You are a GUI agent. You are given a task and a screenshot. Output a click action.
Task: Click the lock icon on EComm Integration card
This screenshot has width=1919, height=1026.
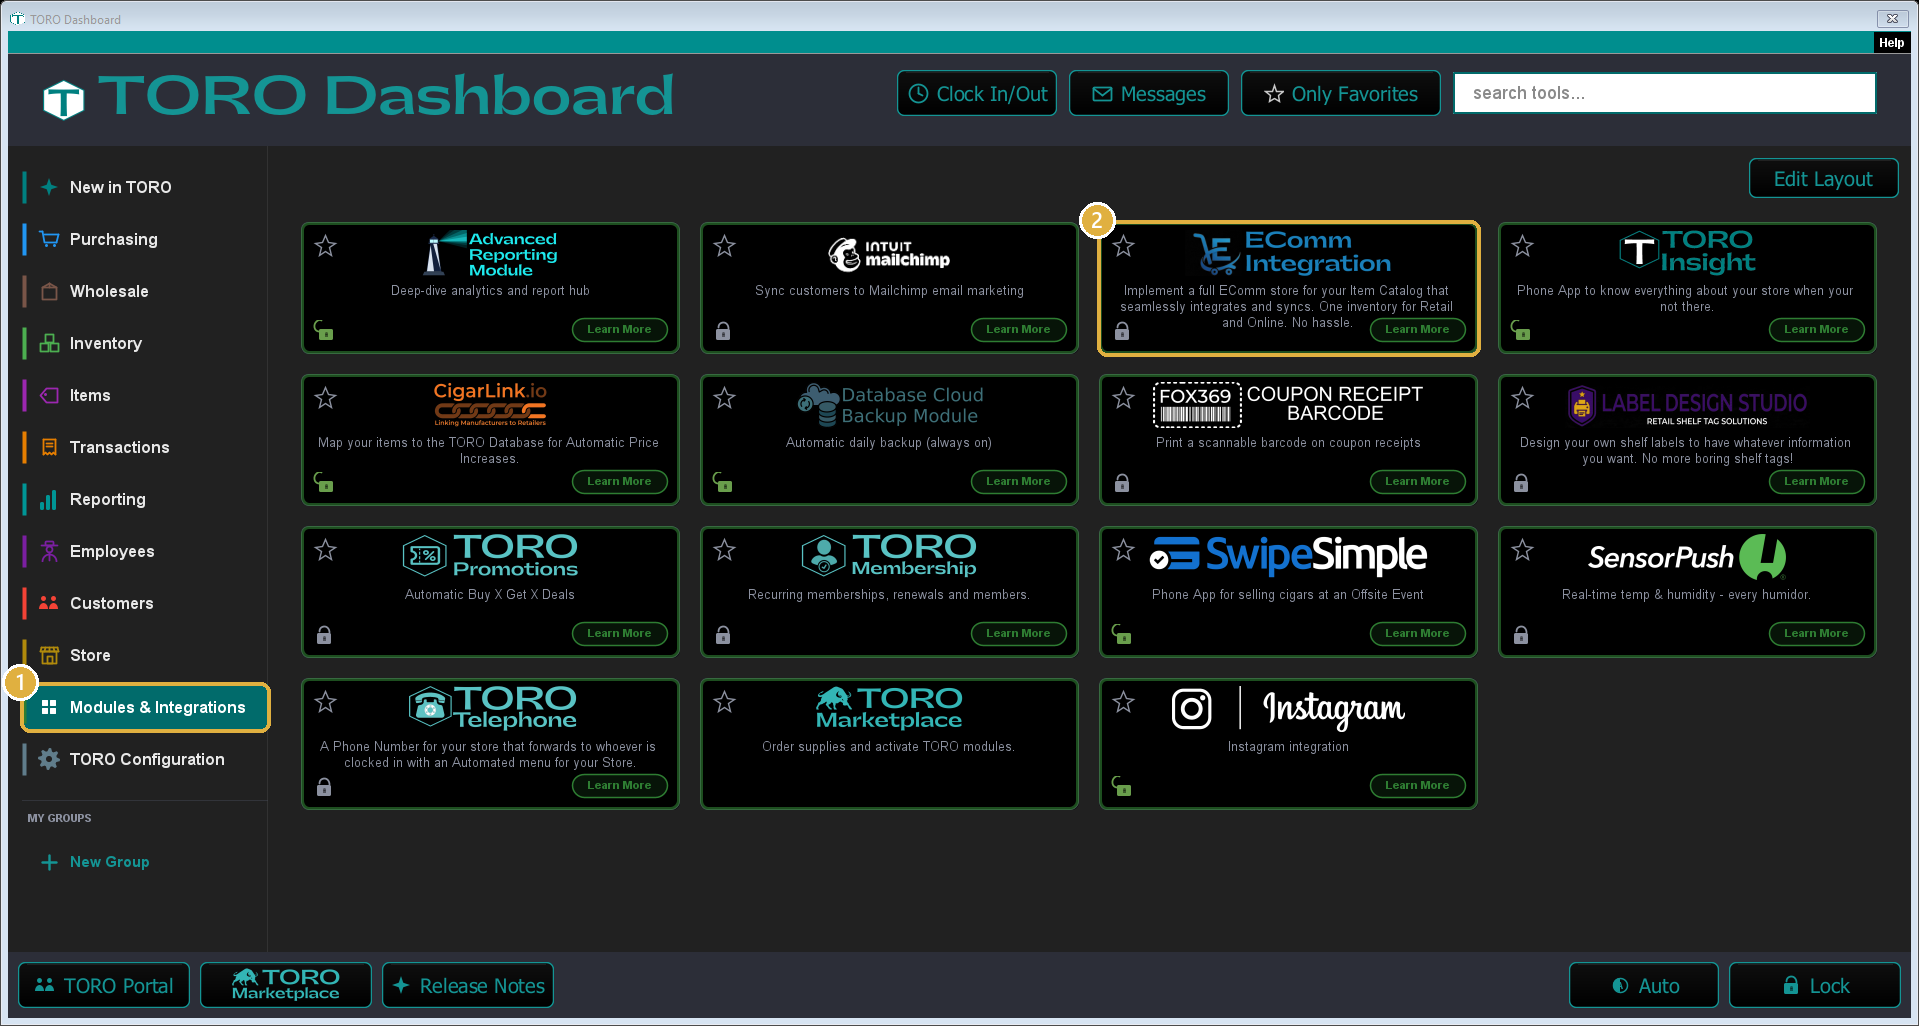point(1122,331)
